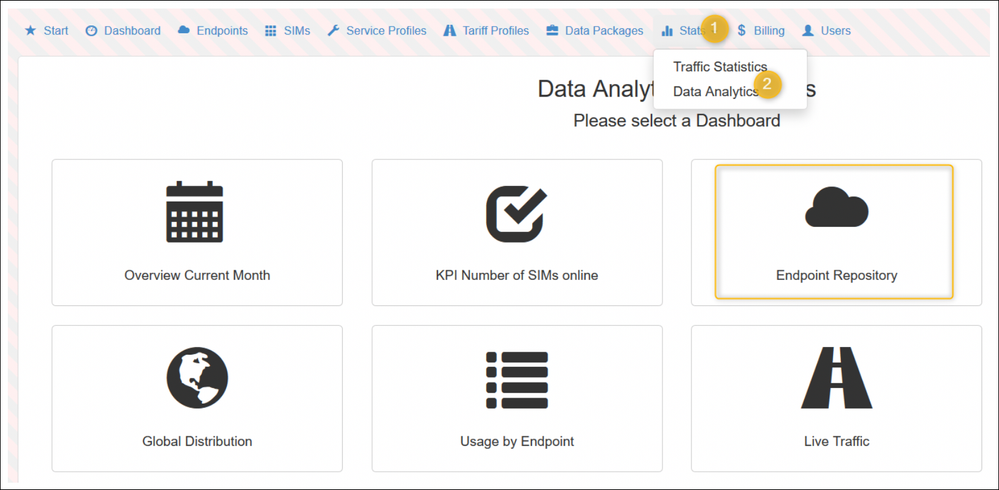Click the 'Please select a Dashboard' text
The width and height of the screenshot is (999, 490).
pos(677,120)
